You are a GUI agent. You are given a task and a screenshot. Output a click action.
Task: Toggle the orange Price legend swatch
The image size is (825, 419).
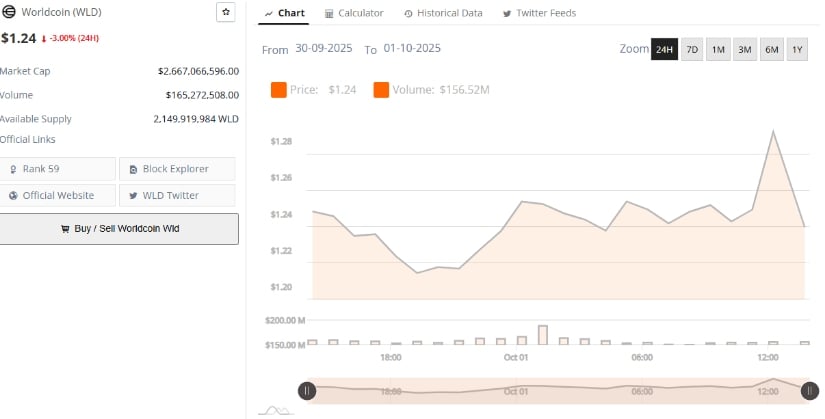279,90
